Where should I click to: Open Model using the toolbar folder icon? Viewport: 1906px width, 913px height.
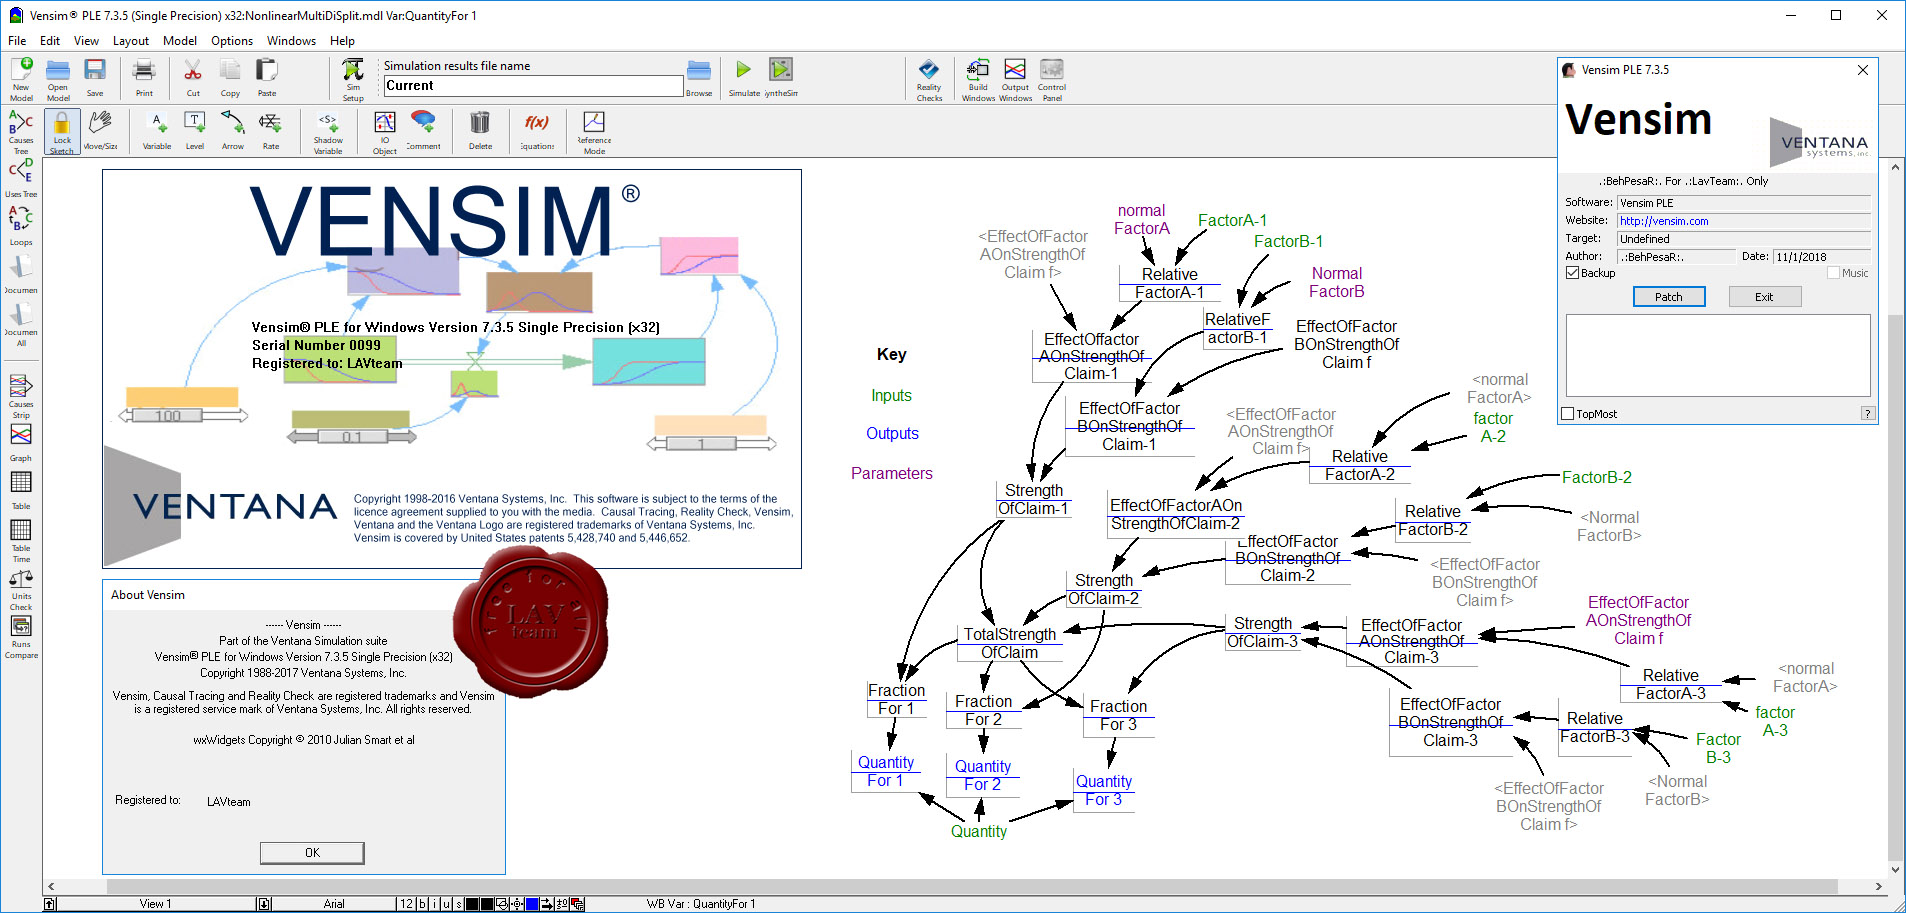click(58, 79)
